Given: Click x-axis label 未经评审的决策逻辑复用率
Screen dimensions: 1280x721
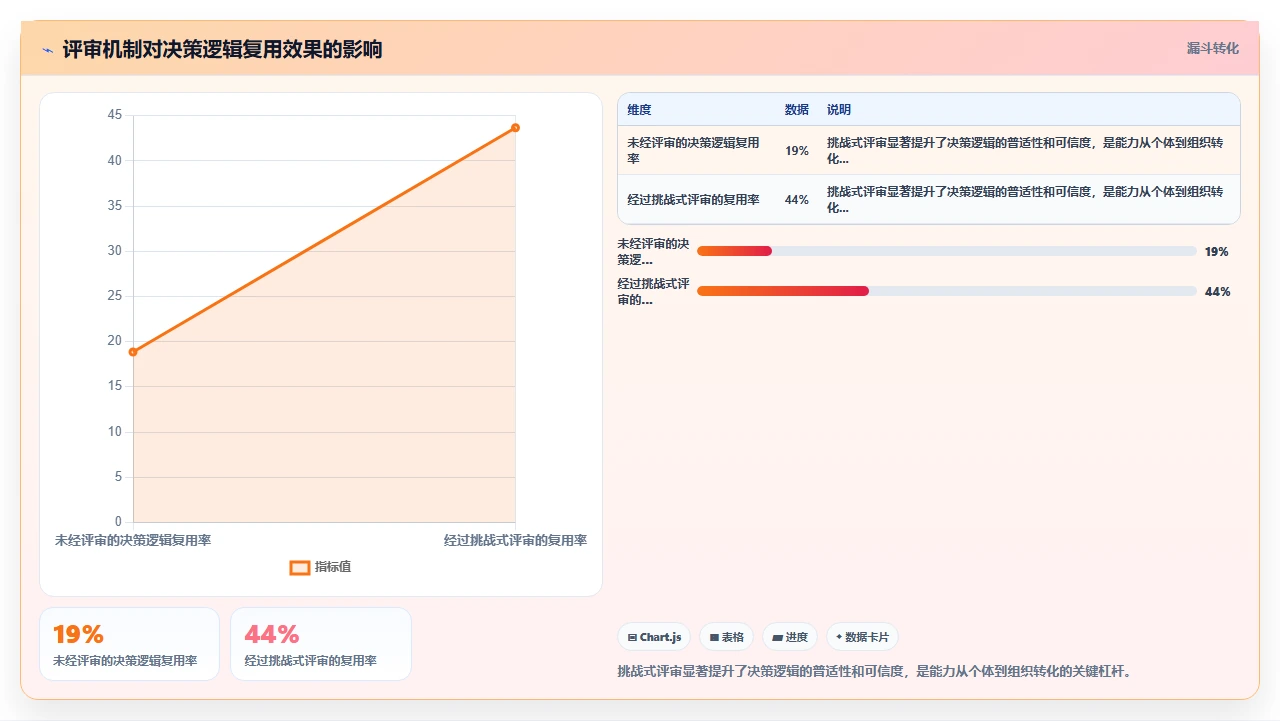Looking at the screenshot, I should pyautogui.click(x=133, y=540).
